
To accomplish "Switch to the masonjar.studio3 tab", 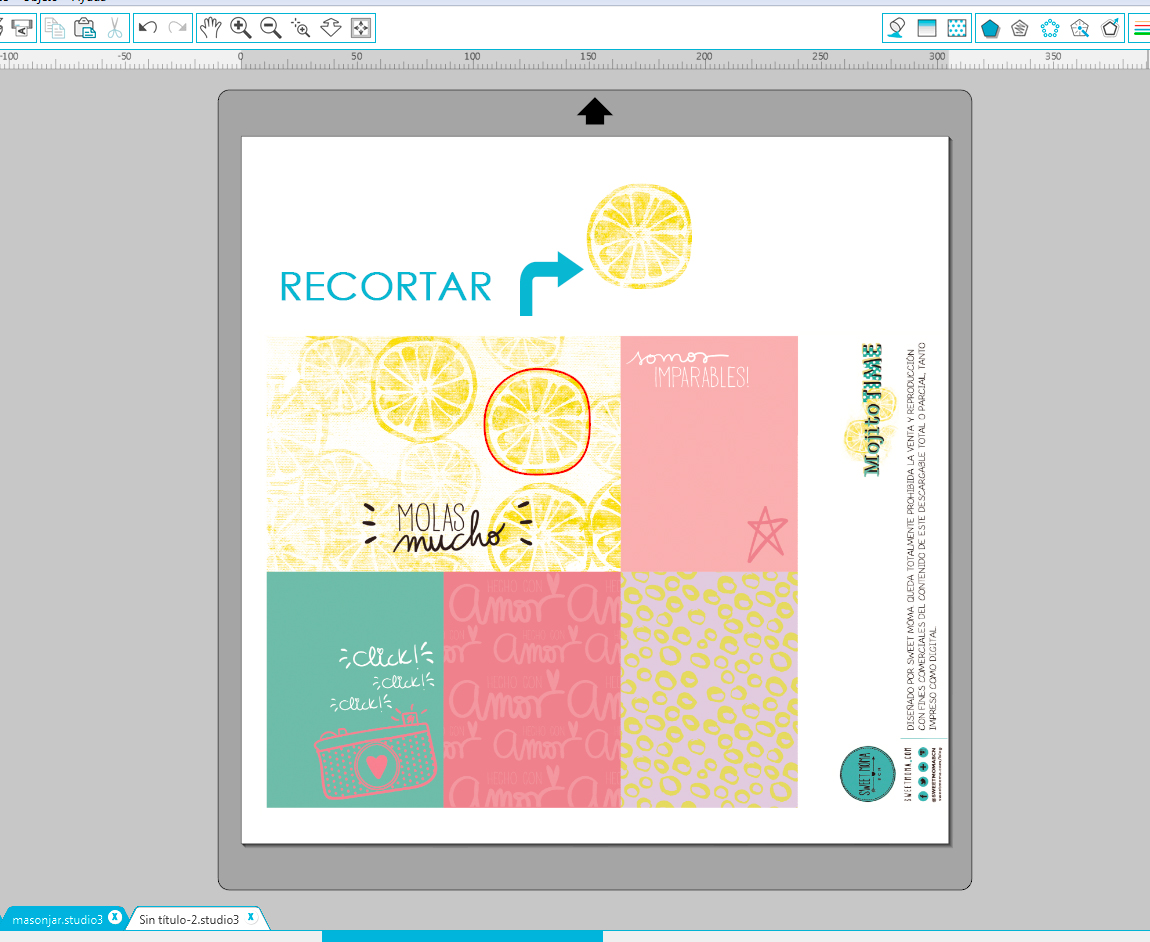I will (57, 919).
